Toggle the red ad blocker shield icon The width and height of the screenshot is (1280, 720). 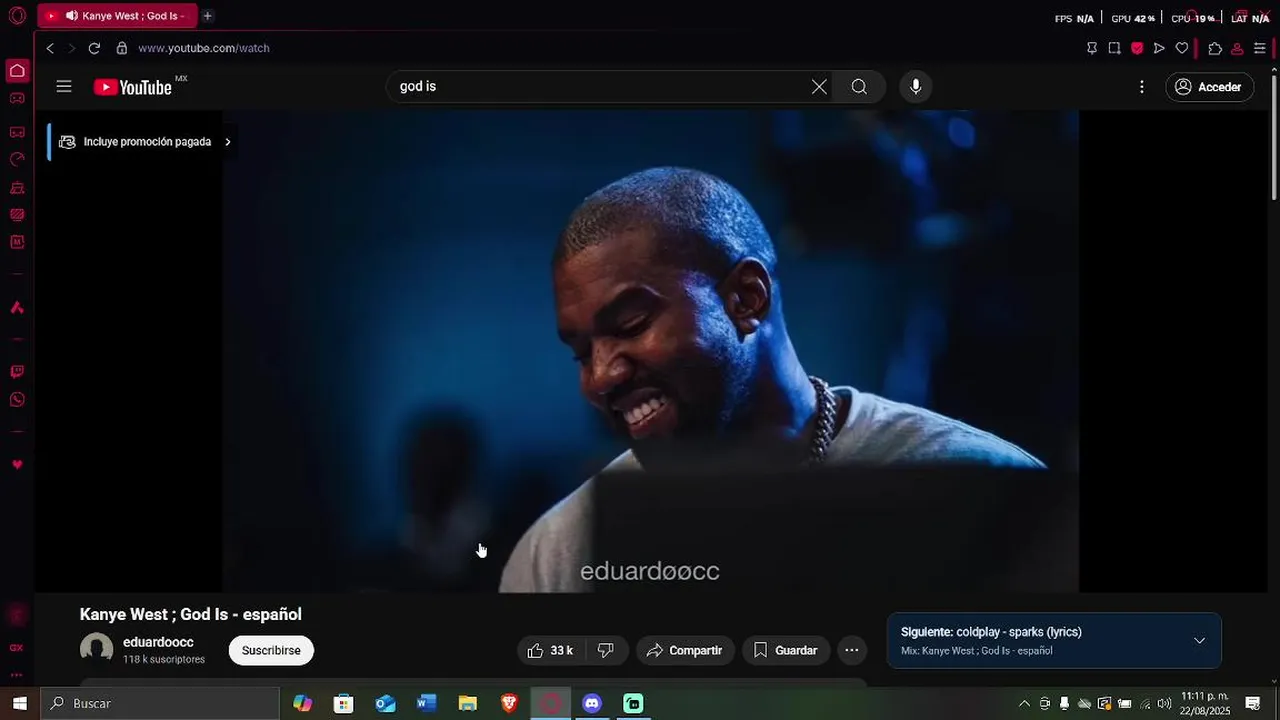tap(1137, 48)
